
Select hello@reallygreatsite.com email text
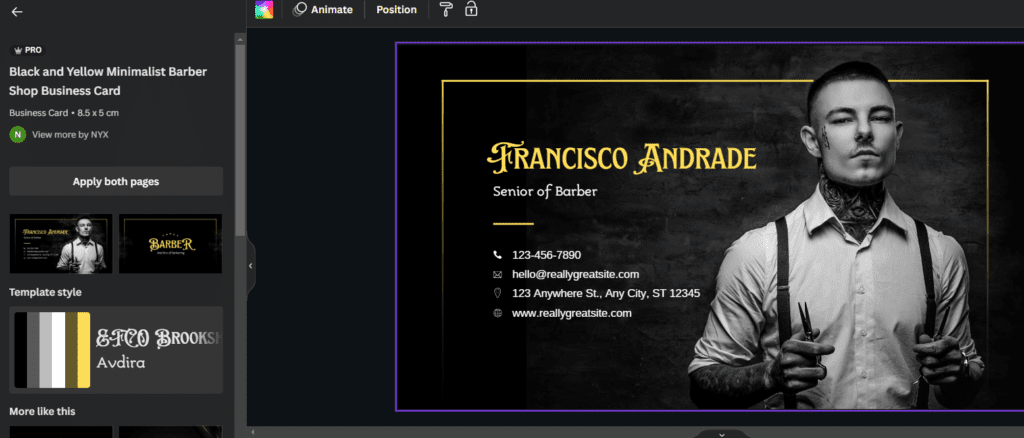[x=575, y=274]
